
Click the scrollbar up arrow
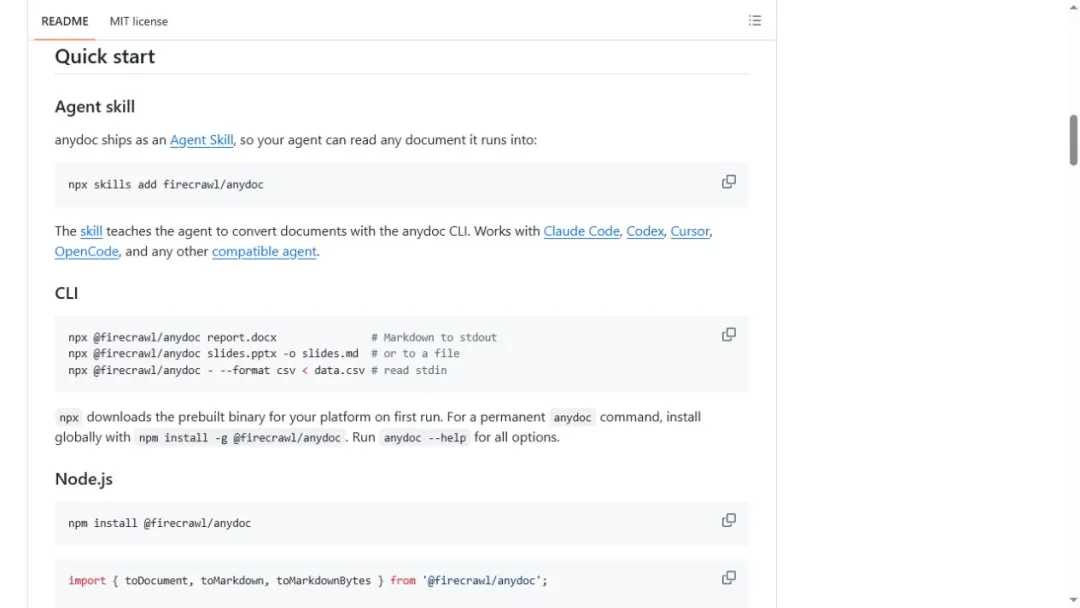click(1073, 6)
